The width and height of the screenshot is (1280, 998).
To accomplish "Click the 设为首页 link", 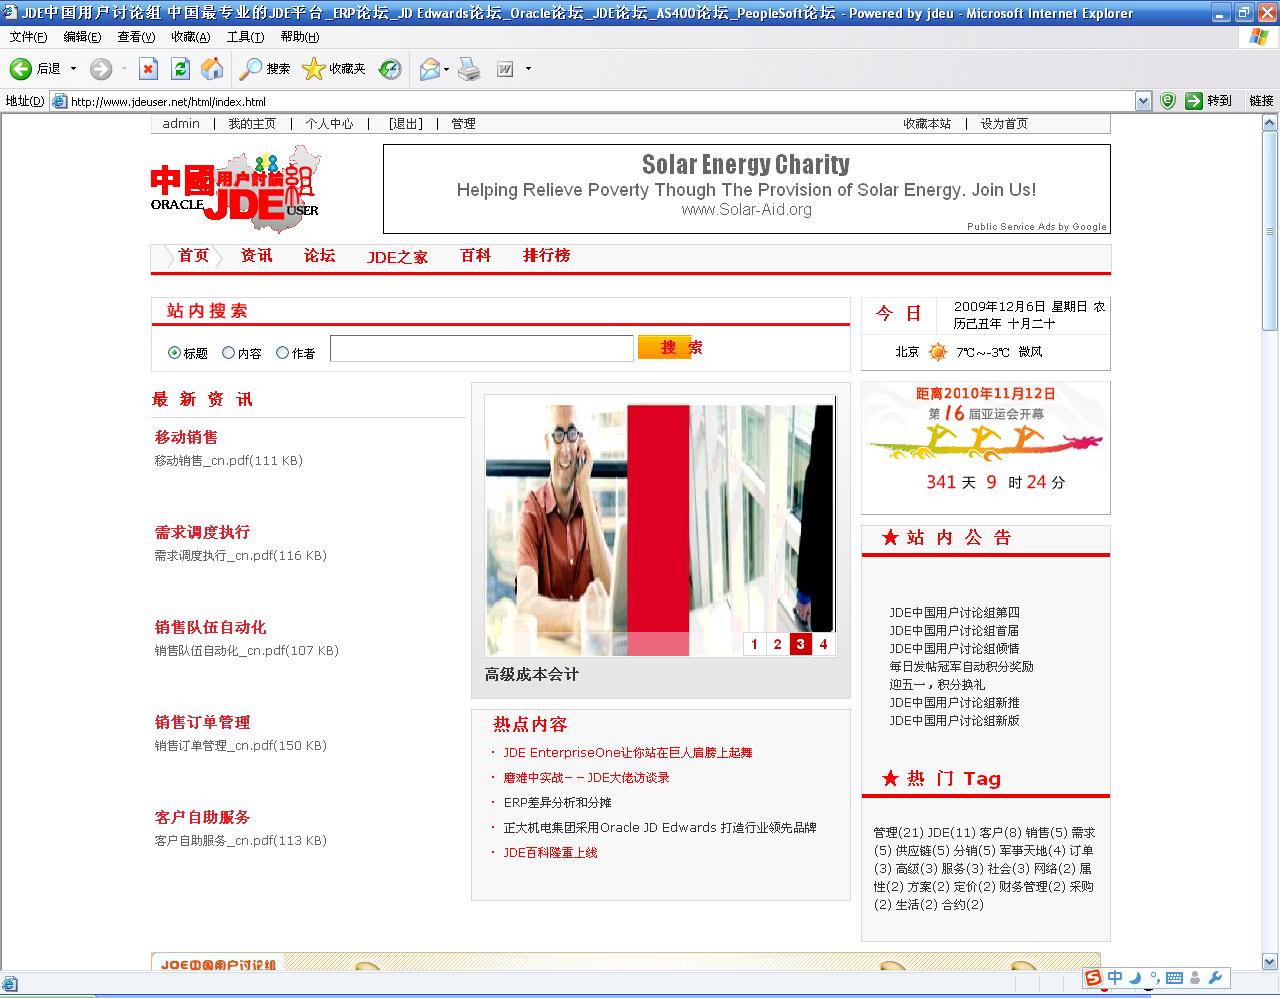I will 1004,124.
